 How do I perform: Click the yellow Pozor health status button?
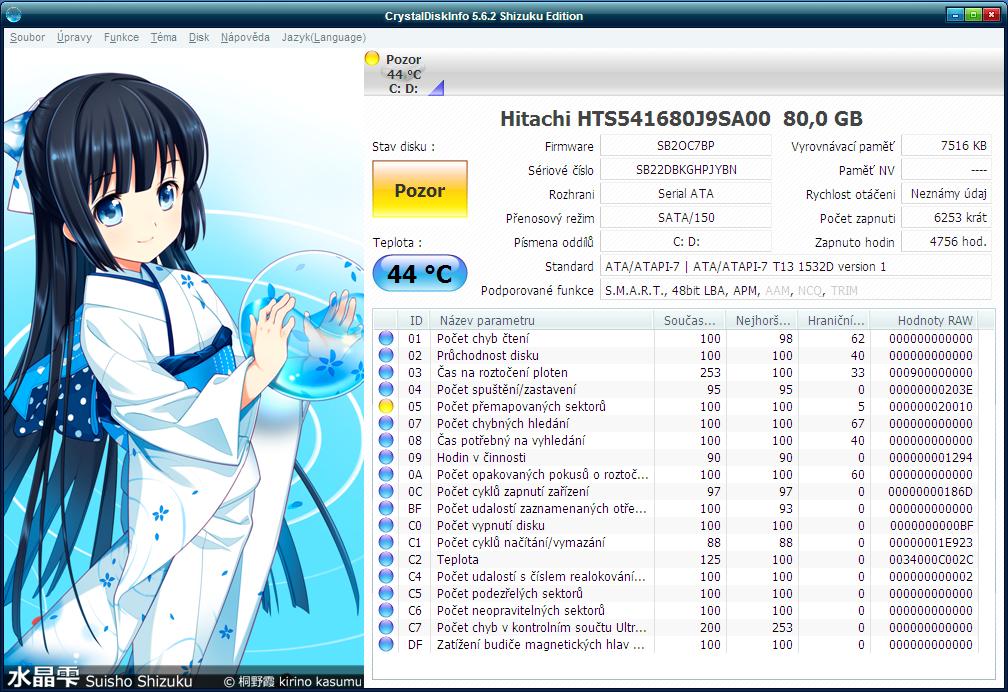click(x=420, y=189)
